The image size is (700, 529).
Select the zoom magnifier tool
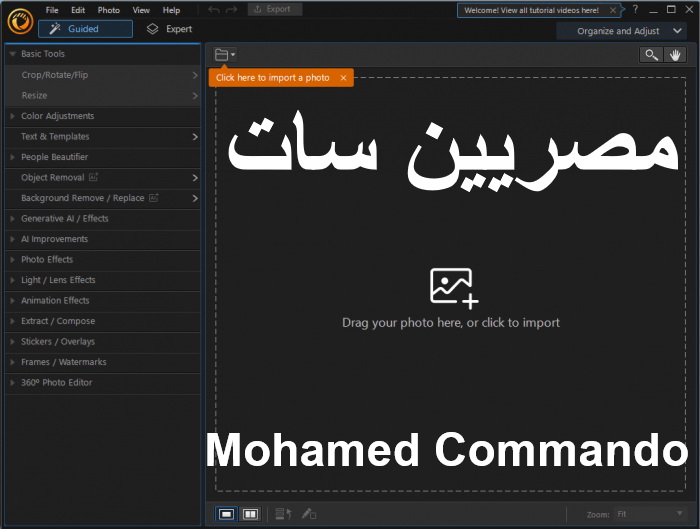pyautogui.click(x=652, y=55)
